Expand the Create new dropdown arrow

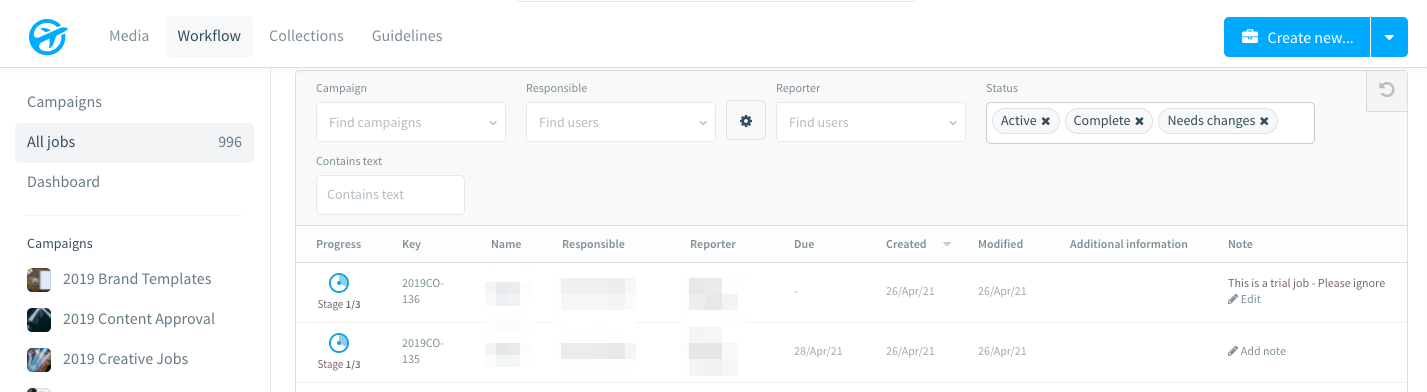(1389, 38)
